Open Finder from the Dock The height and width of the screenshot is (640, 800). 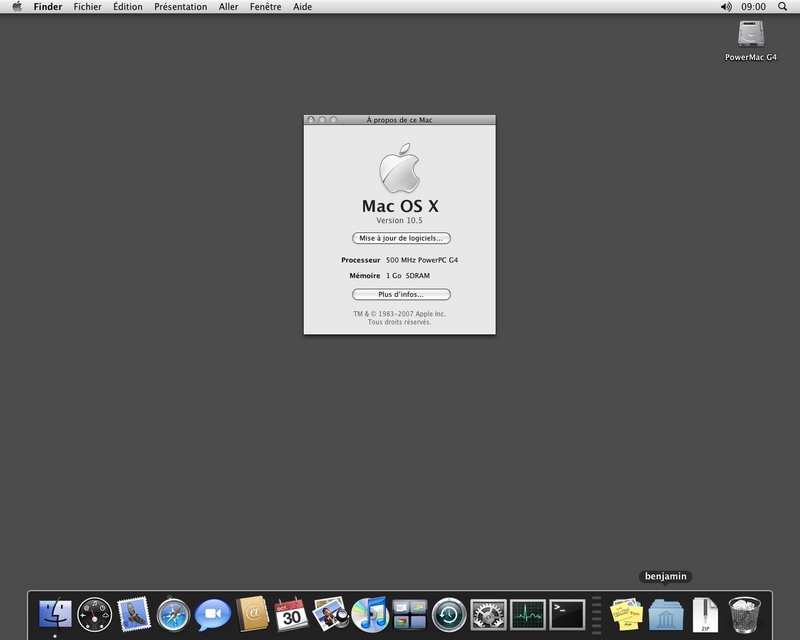[55, 613]
